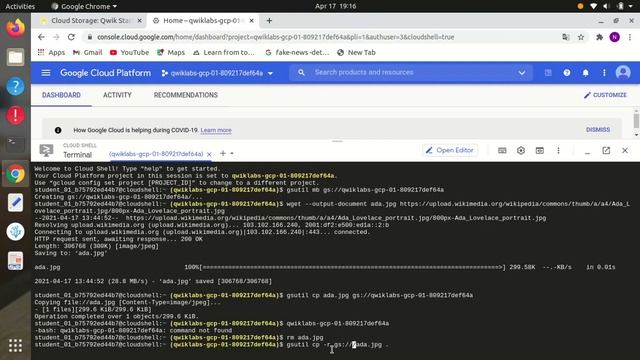Click the CUSTOMIZE button
The image size is (640, 360).
point(605,95)
